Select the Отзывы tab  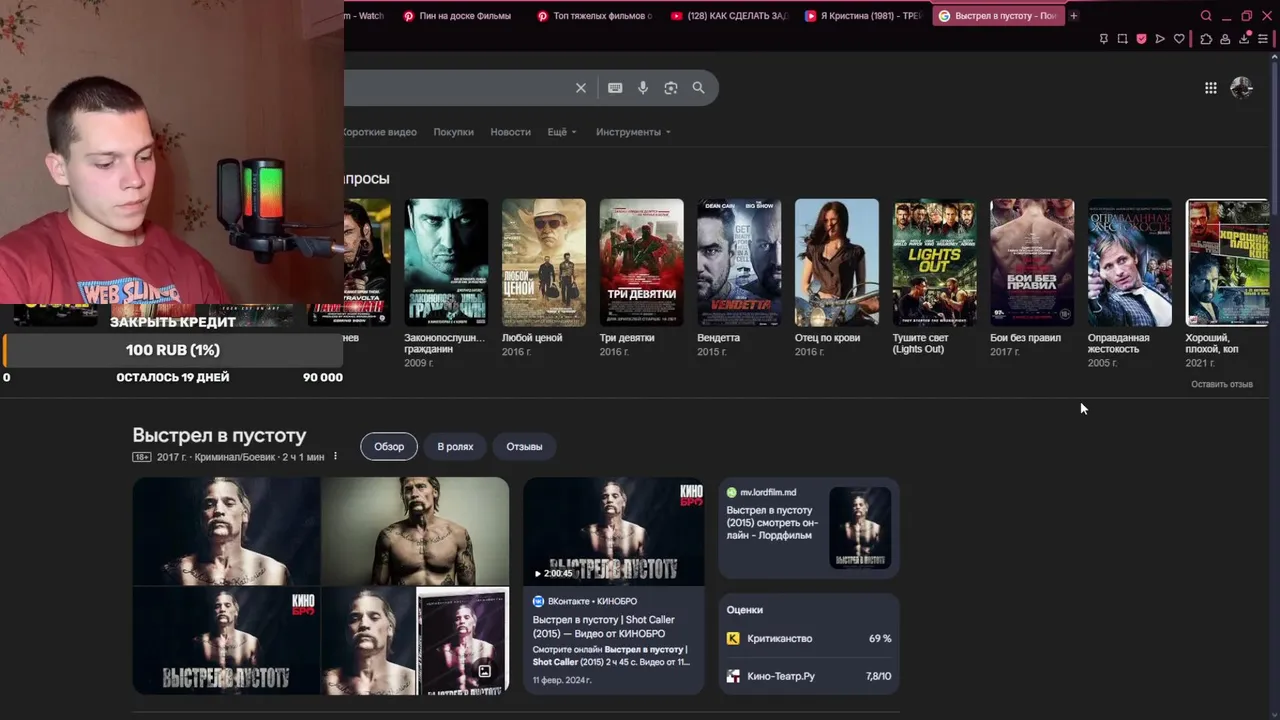(524, 447)
